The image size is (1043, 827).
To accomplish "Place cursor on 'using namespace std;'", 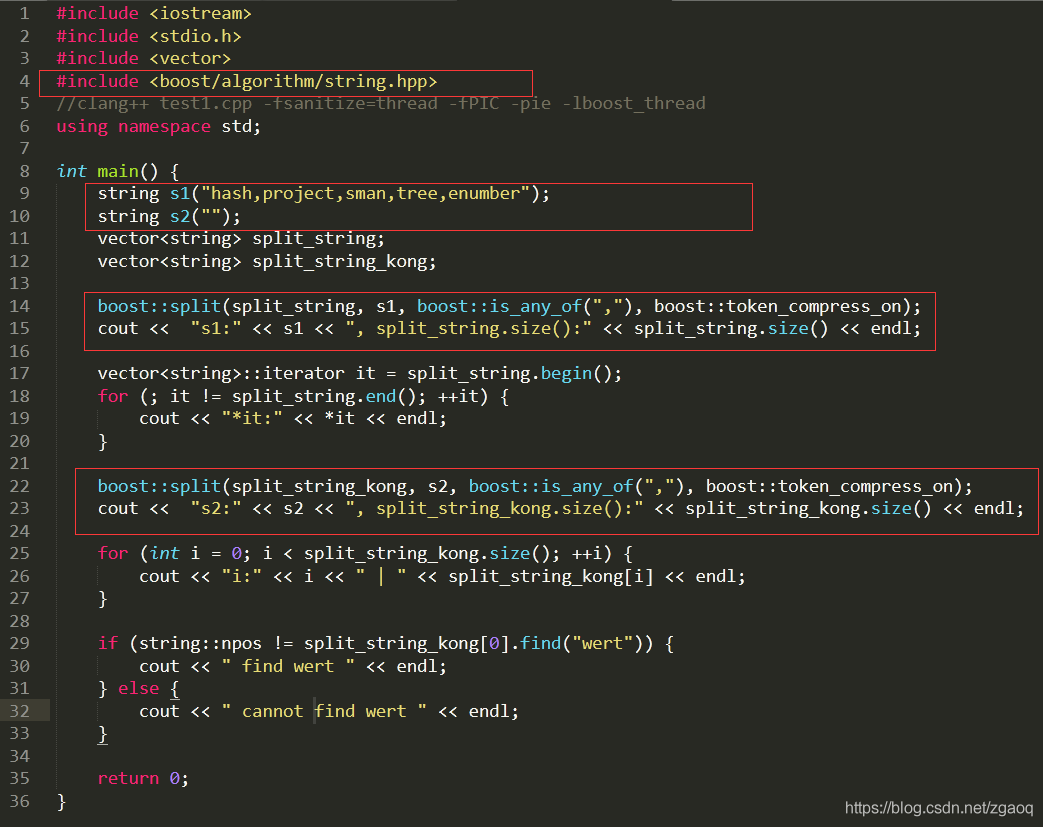I will click(x=158, y=126).
